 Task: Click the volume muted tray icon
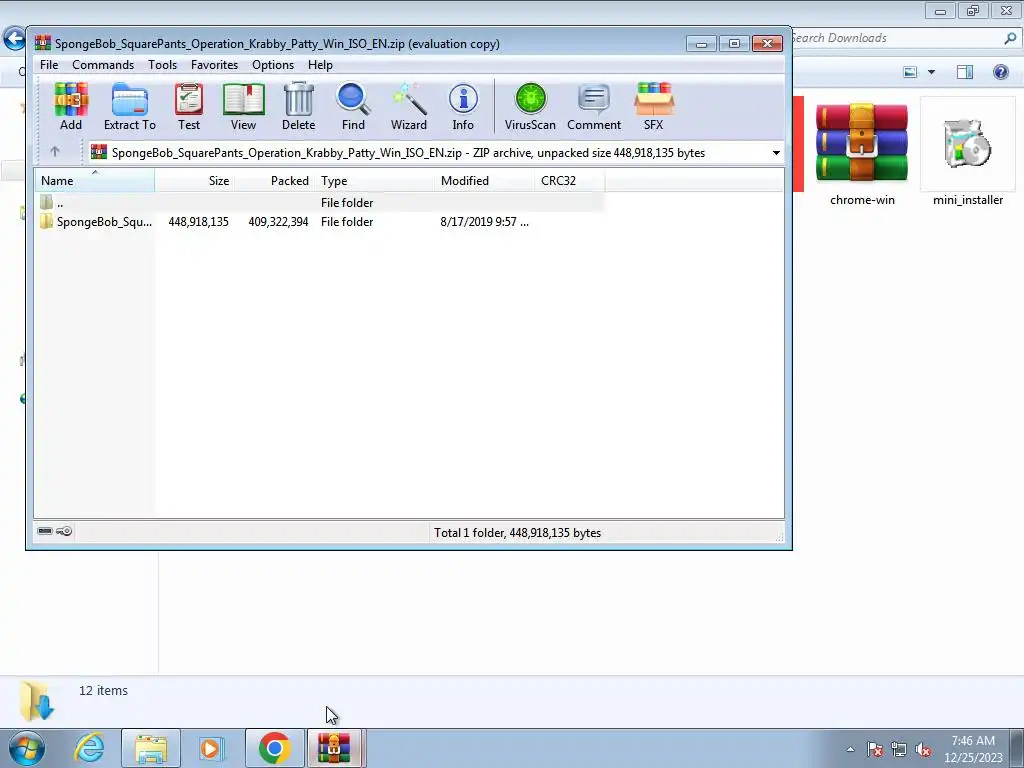coord(923,749)
